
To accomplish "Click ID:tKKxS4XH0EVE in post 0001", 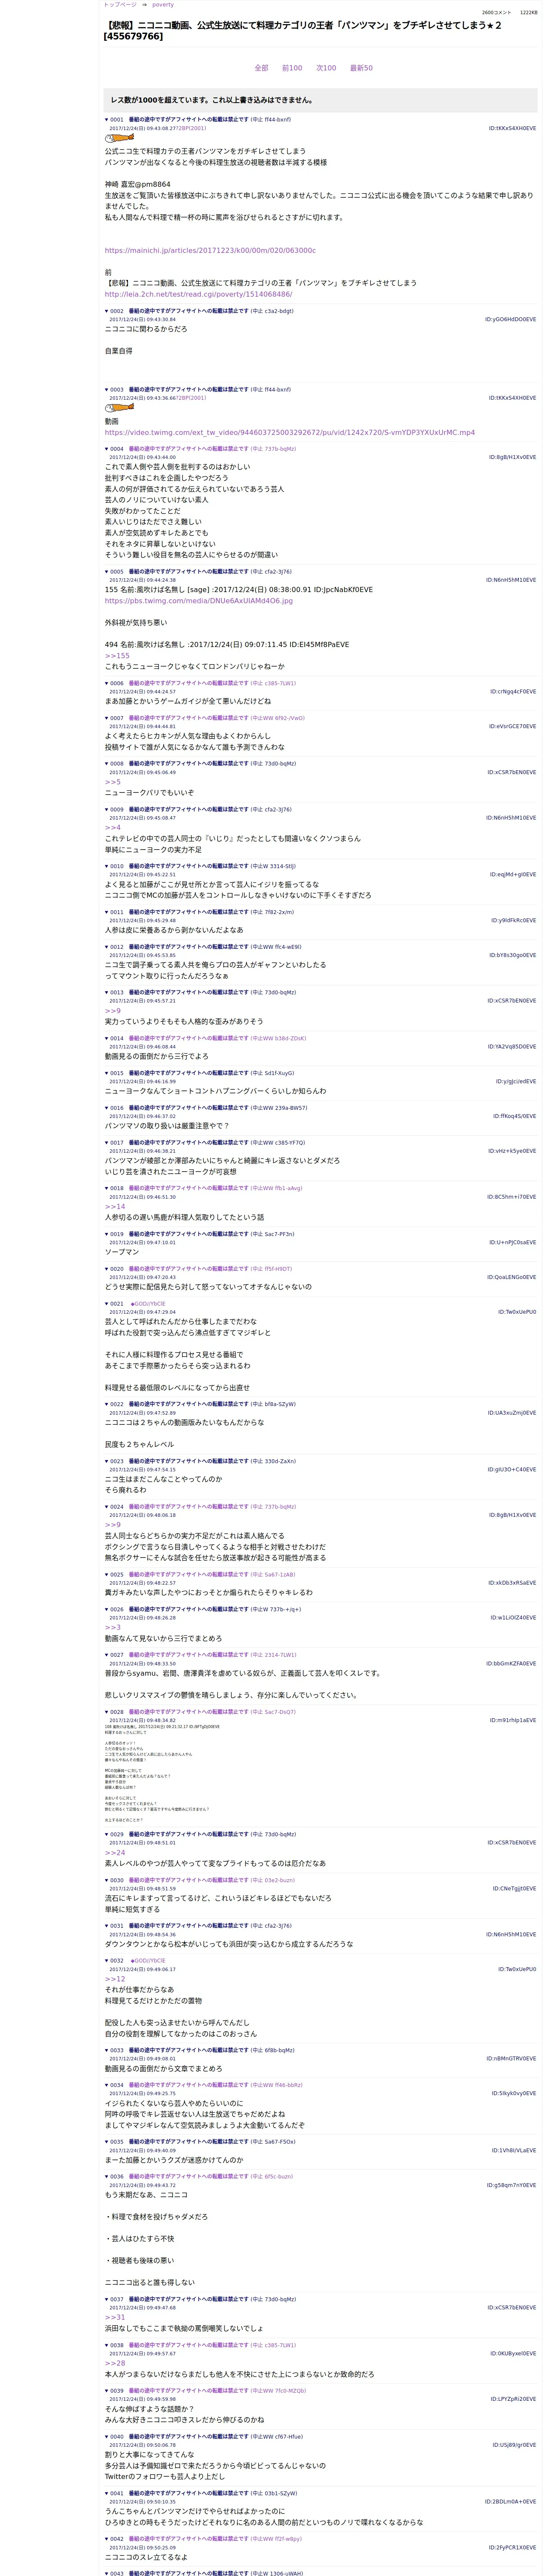I will [512, 129].
